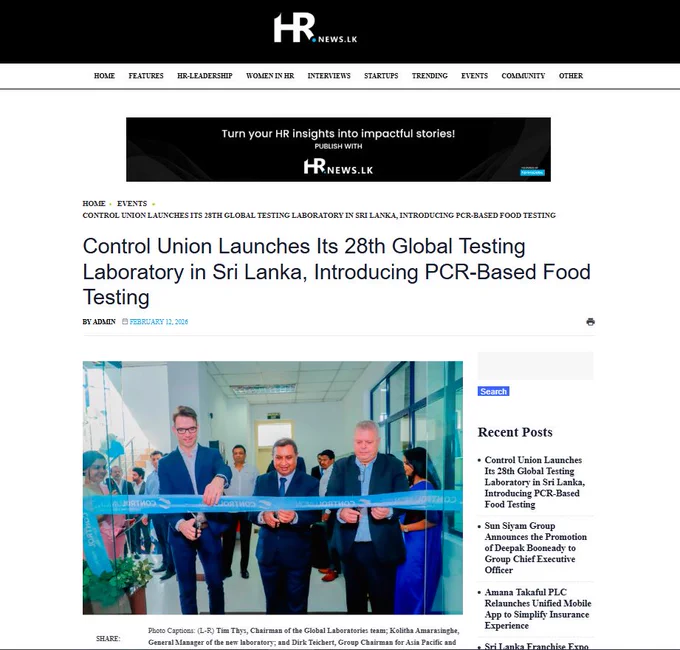
Task: Click the breadcrumb article title text
Action: [319, 215]
